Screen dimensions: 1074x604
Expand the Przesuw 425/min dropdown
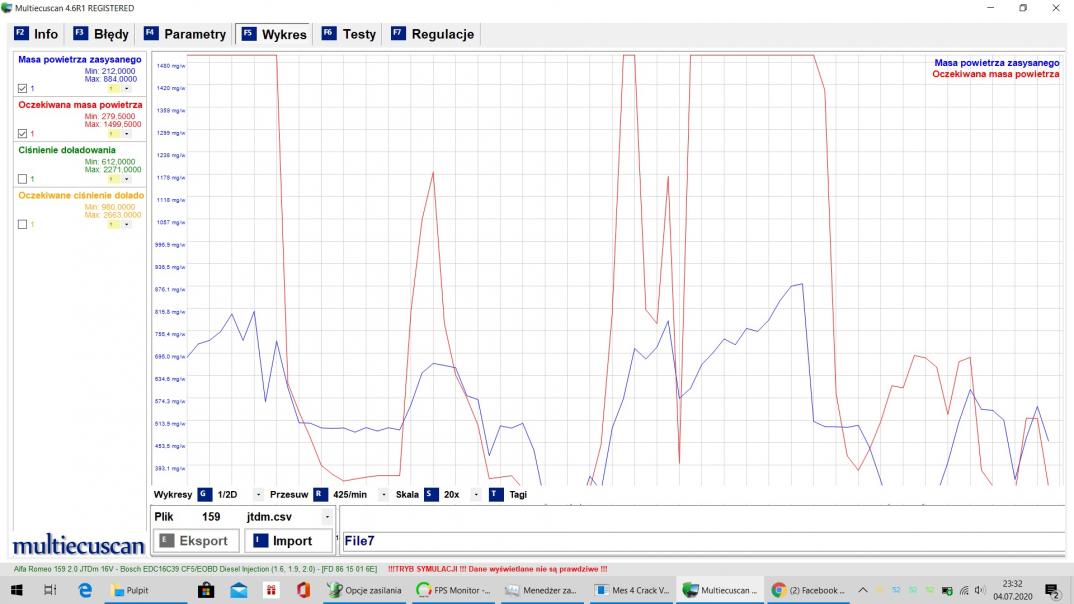pyautogui.click(x=377, y=494)
